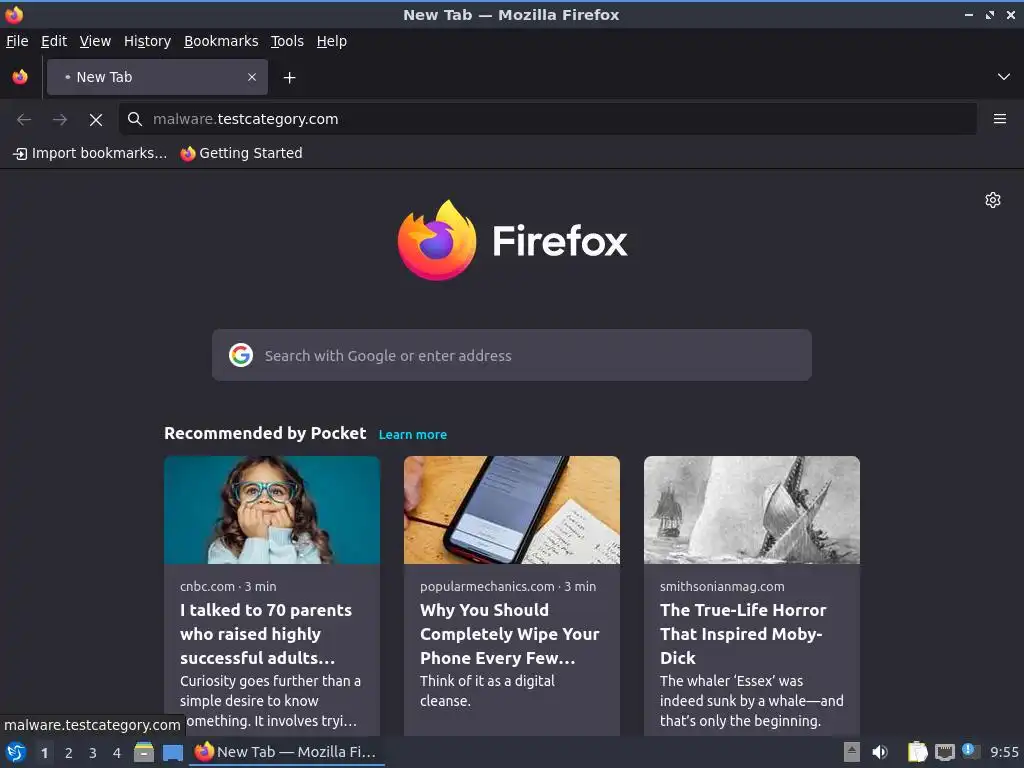Close the New Tab tab

tap(252, 77)
